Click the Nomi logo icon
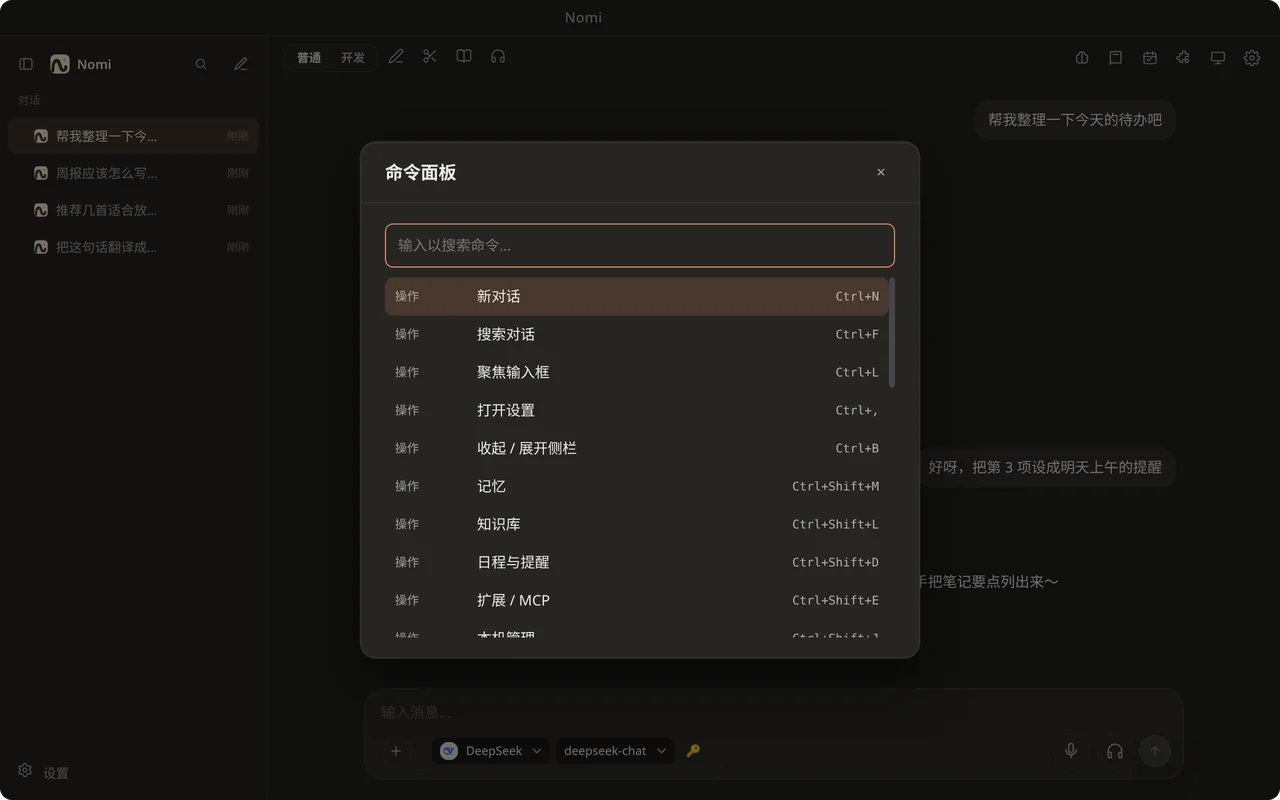Screen dimensions: 1280x800 [60, 64]
